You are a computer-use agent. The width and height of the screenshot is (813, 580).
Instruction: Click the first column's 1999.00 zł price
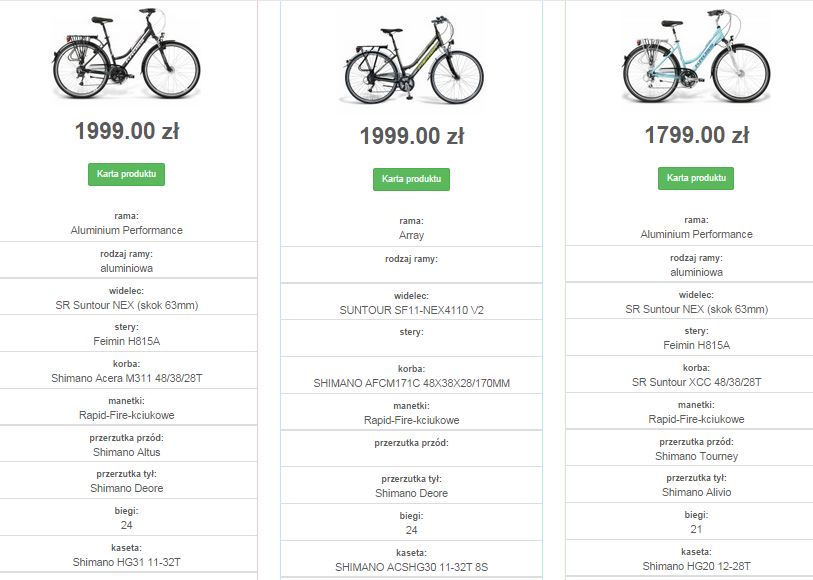pyautogui.click(x=127, y=131)
